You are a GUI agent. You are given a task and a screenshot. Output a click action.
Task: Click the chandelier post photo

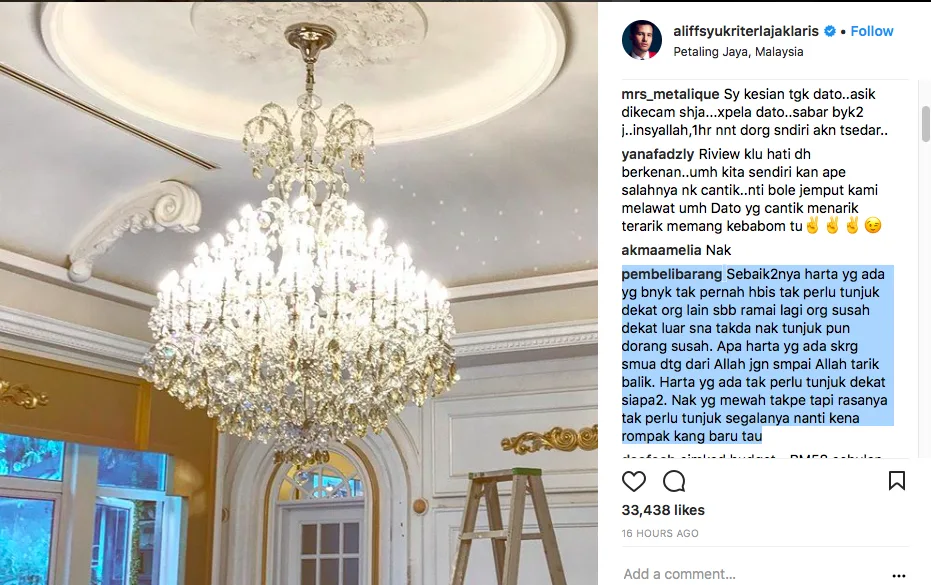[299, 293]
